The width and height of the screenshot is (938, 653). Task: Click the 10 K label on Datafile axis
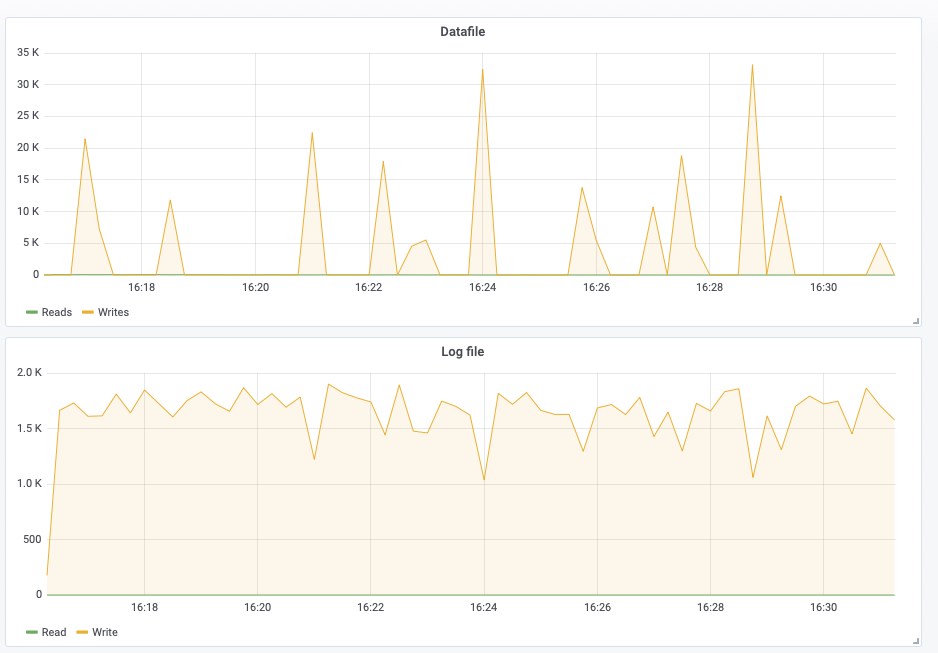click(x=28, y=211)
